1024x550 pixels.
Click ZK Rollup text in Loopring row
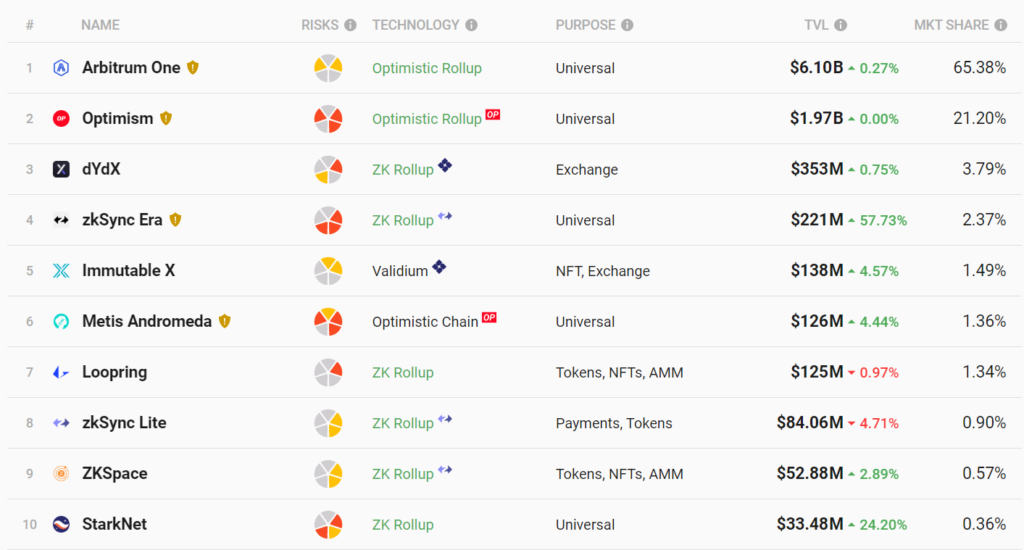[403, 372]
